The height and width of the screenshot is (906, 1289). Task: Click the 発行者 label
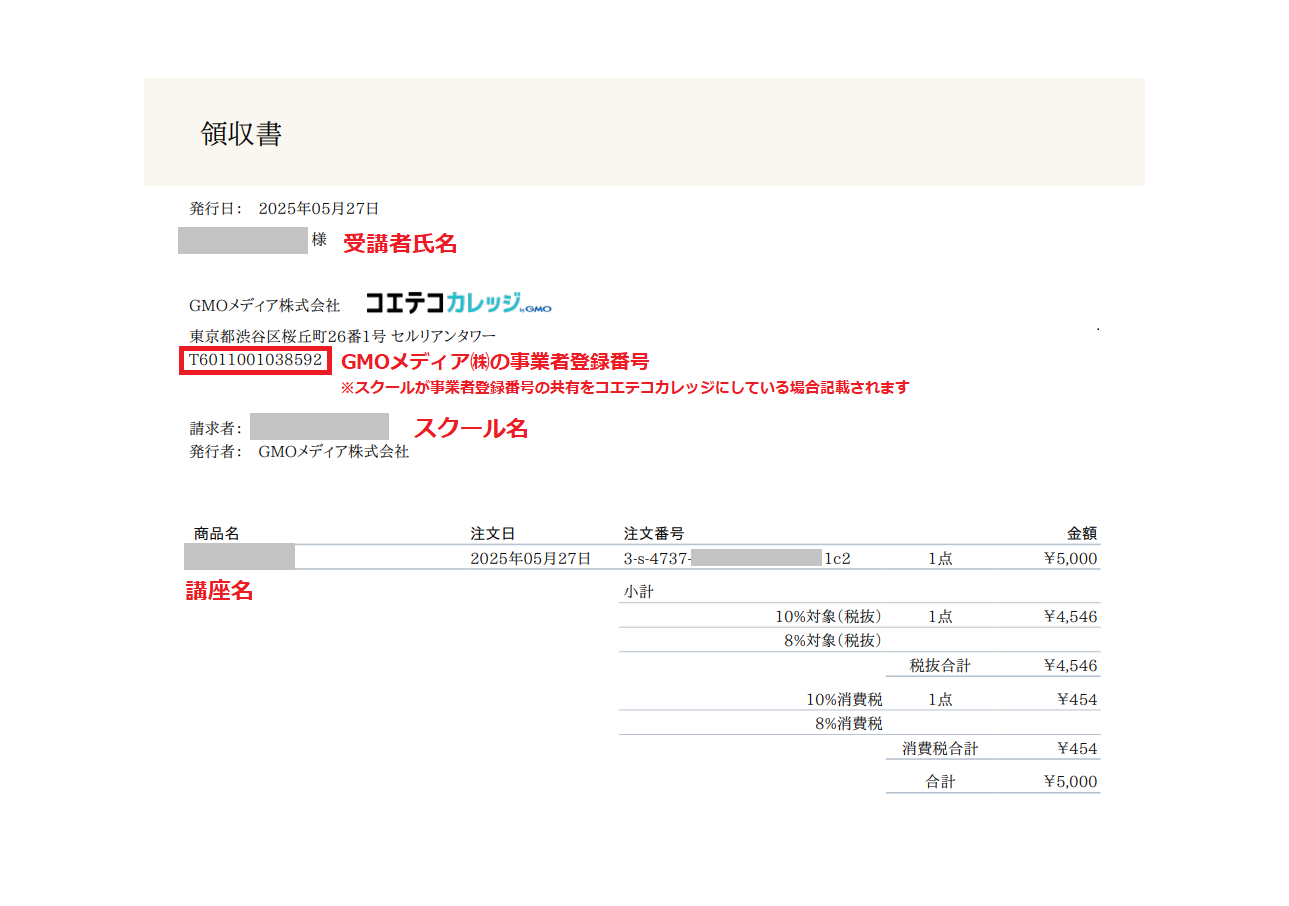click(x=216, y=451)
